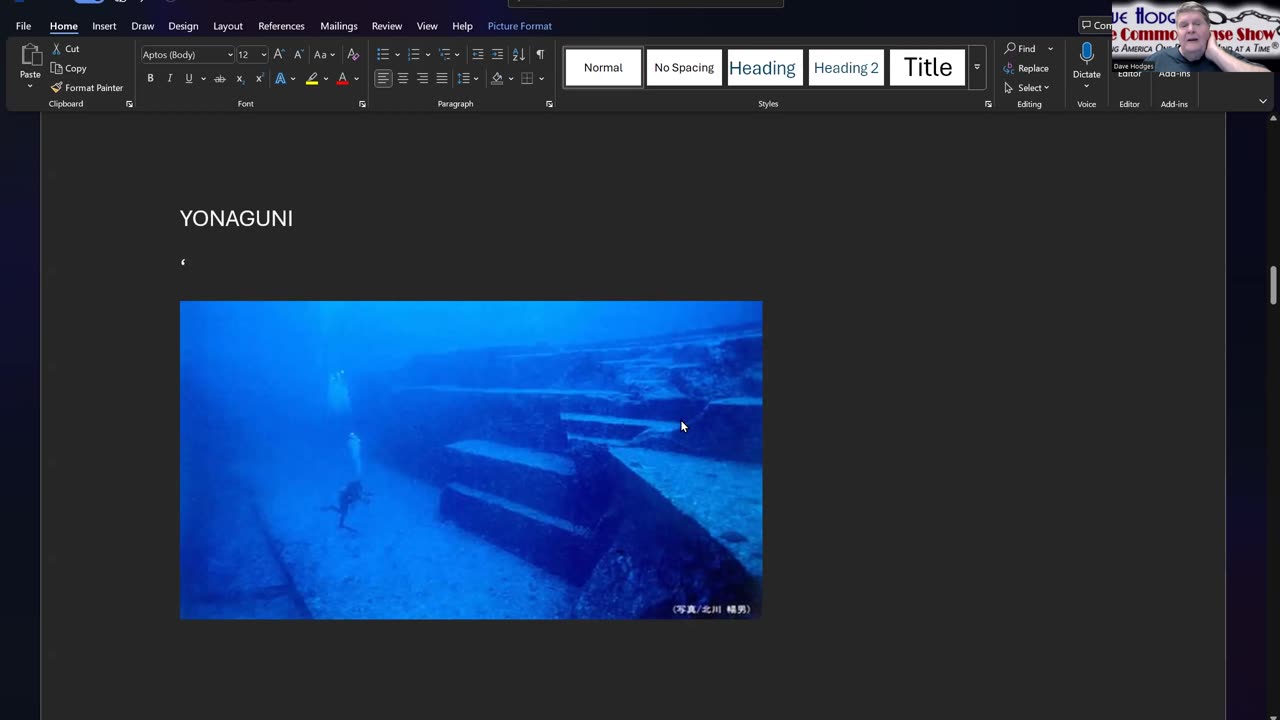Viewport: 1280px width, 720px height.
Task: Start Dictate with the microphone icon
Action: click(1086, 54)
